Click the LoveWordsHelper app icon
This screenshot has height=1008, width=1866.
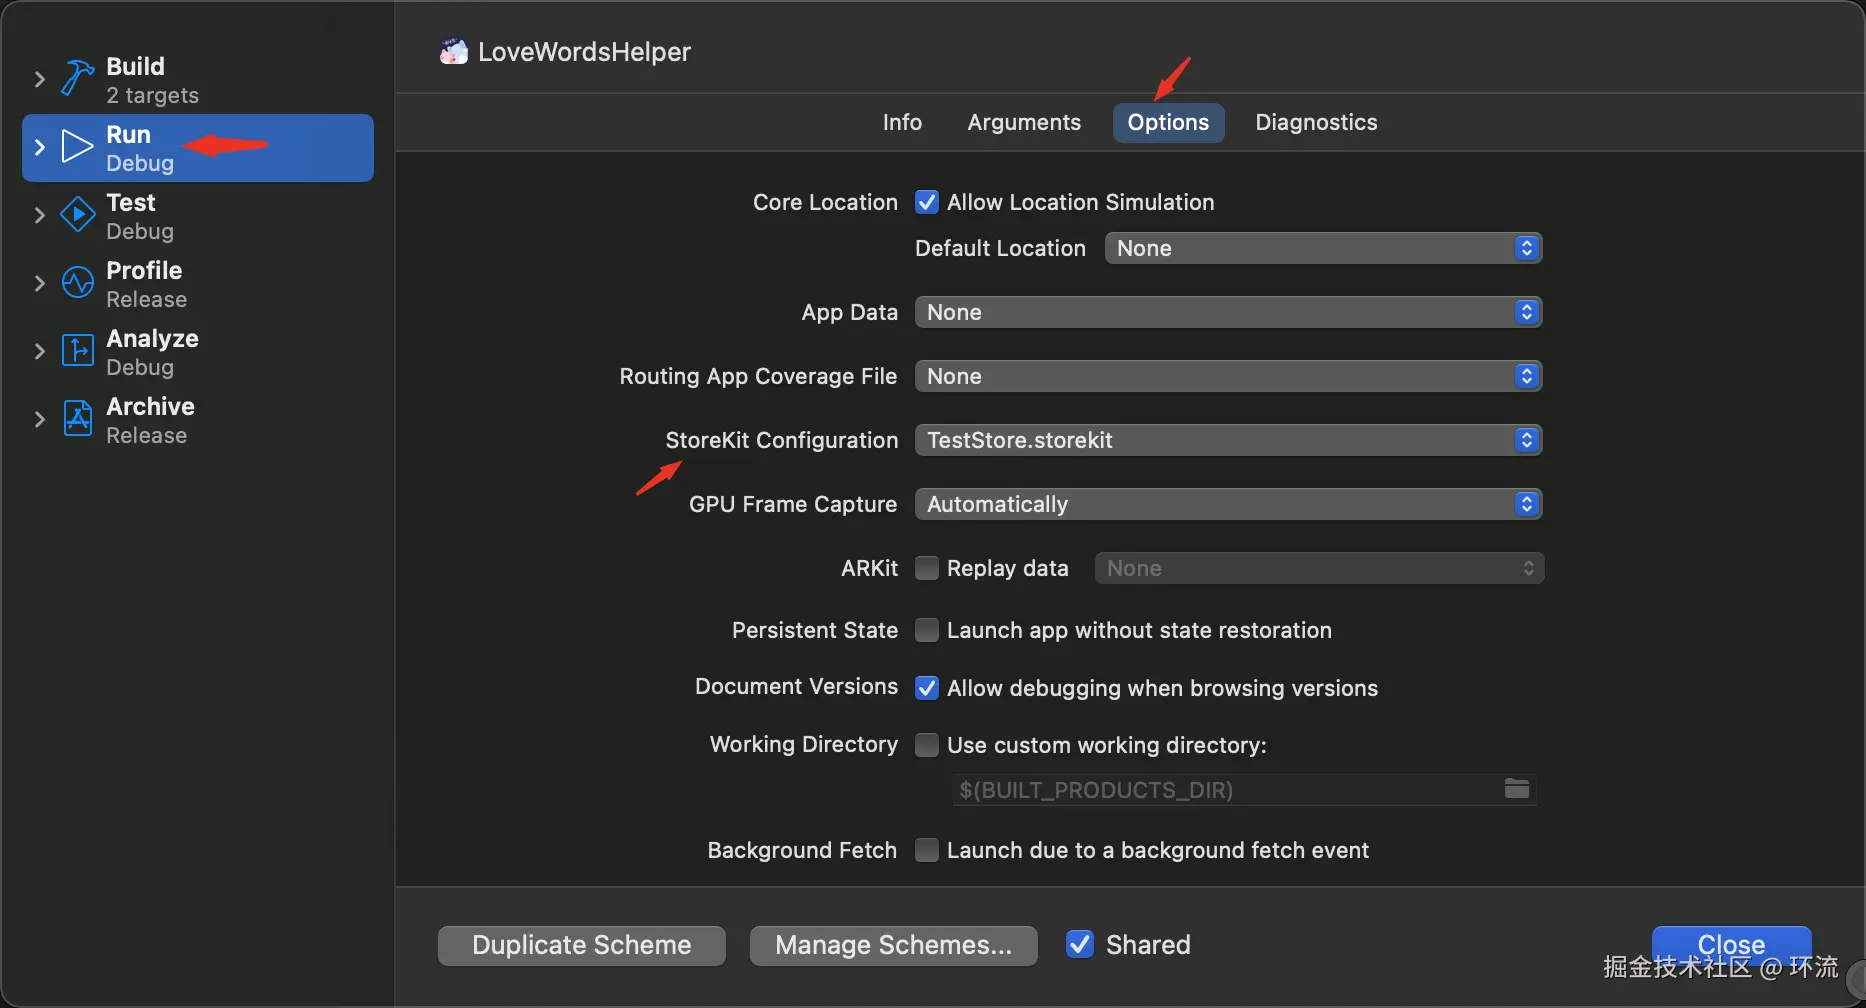(454, 52)
